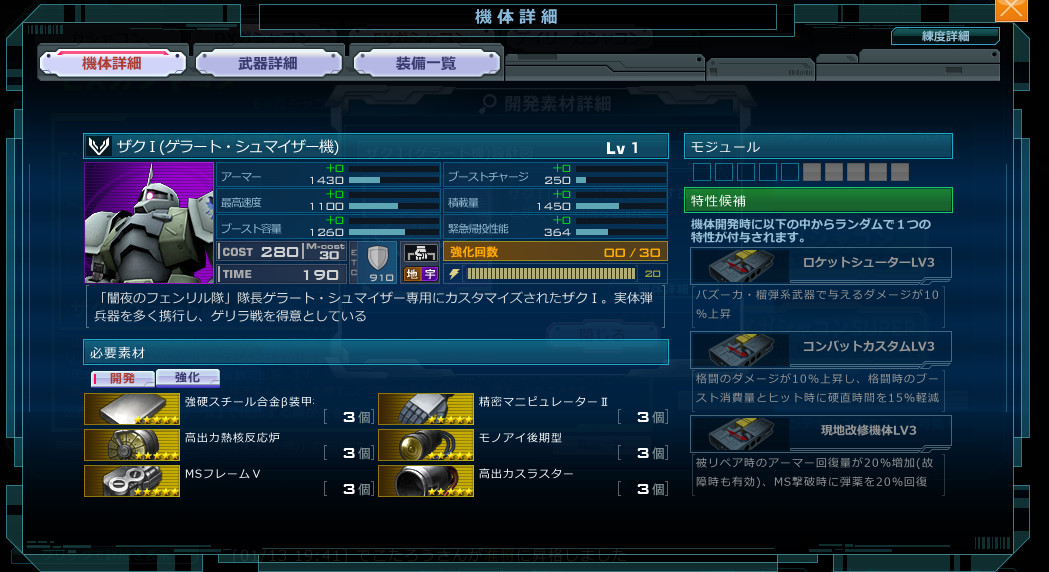Click the ロケットシューターLV3 trait icon
The height and width of the screenshot is (572, 1049).
[741, 265]
